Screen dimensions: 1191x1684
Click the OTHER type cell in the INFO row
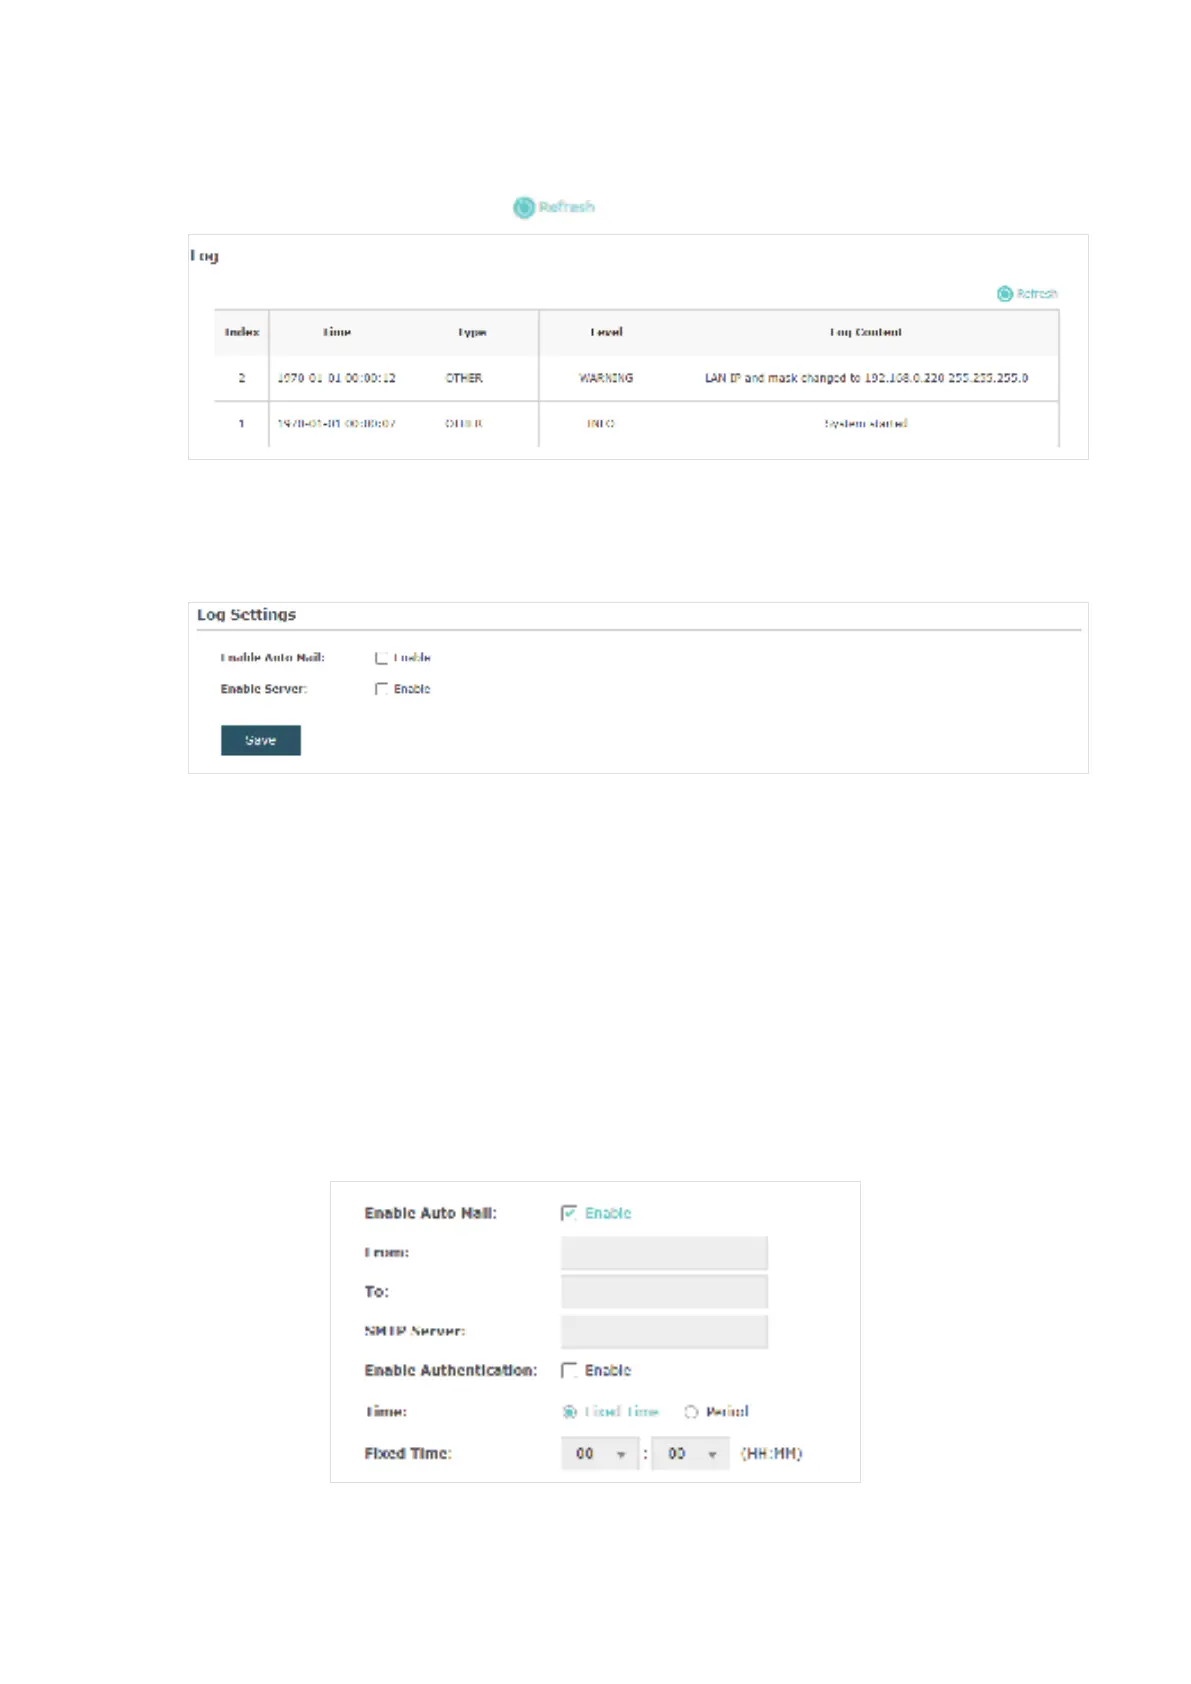click(x=464, y=424)
